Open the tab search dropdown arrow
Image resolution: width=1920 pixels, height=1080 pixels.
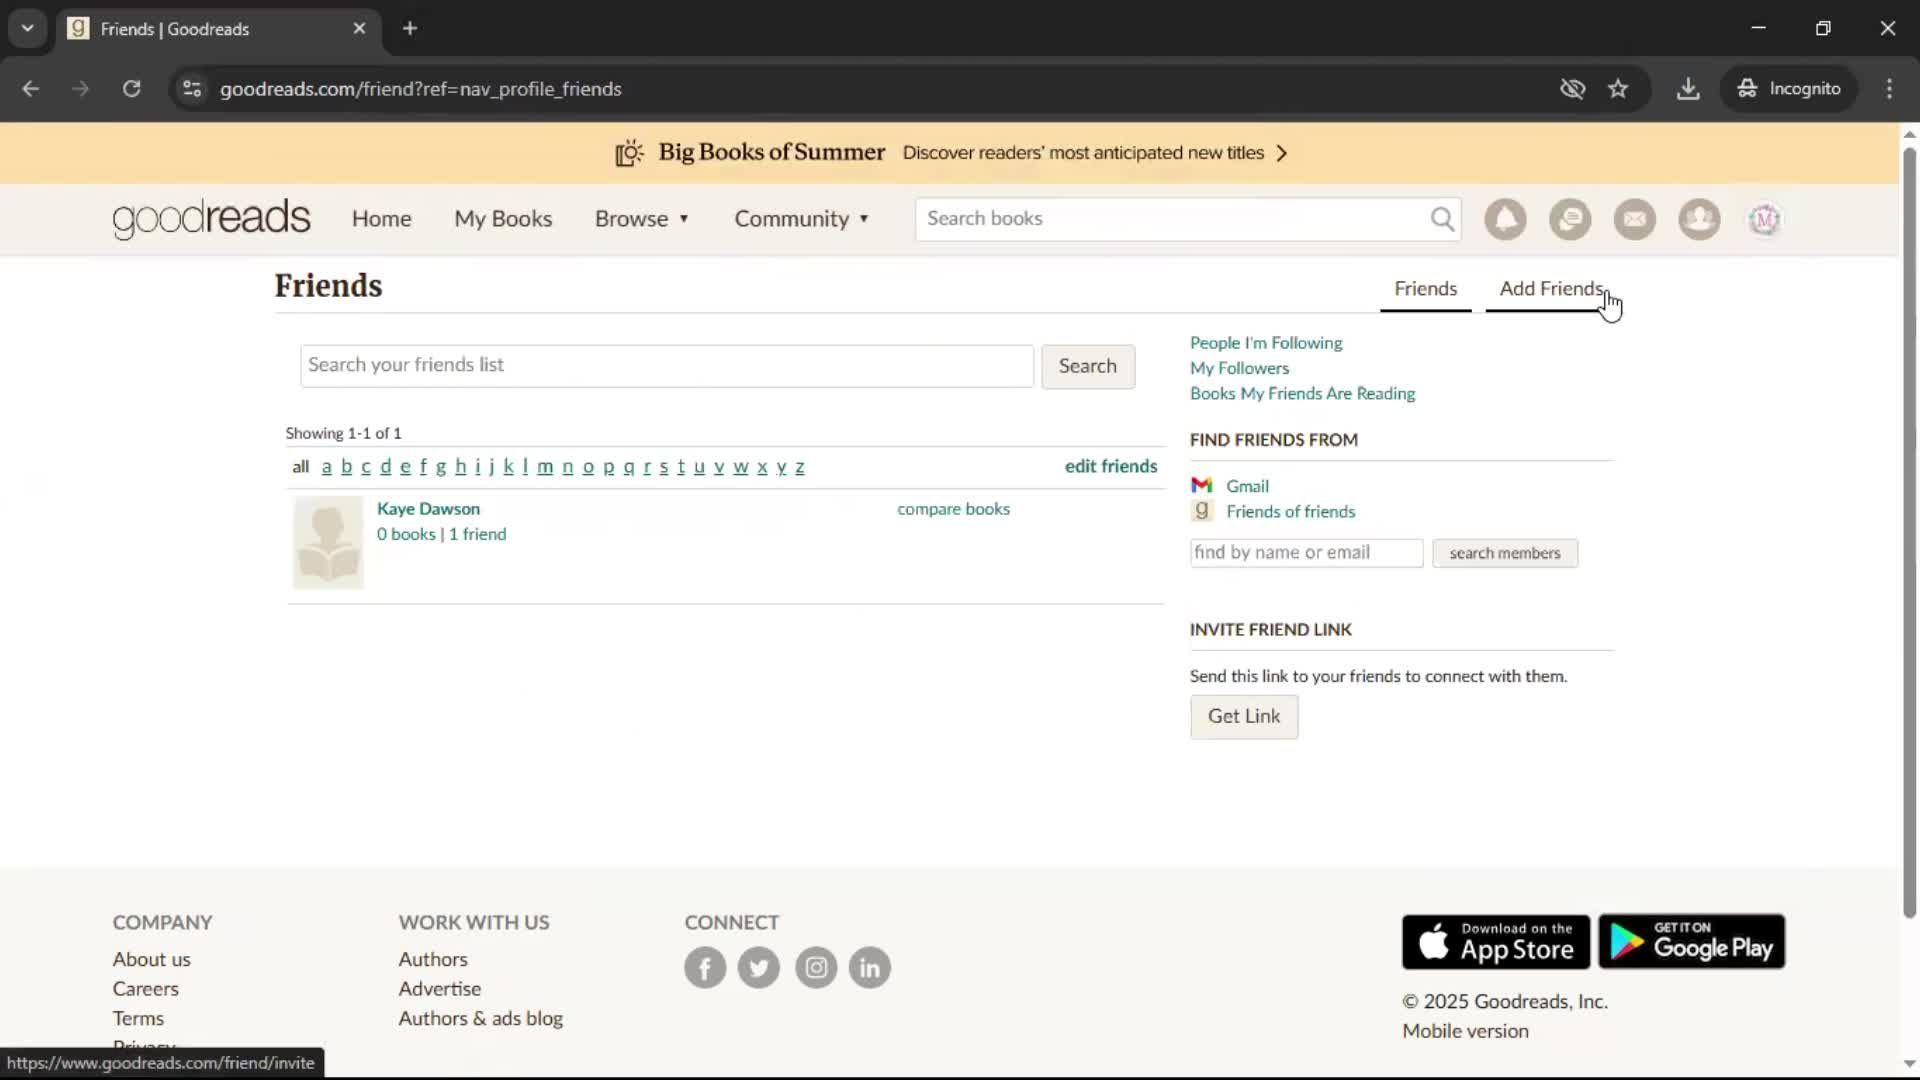pyautogui.click(x=27, y=28)
